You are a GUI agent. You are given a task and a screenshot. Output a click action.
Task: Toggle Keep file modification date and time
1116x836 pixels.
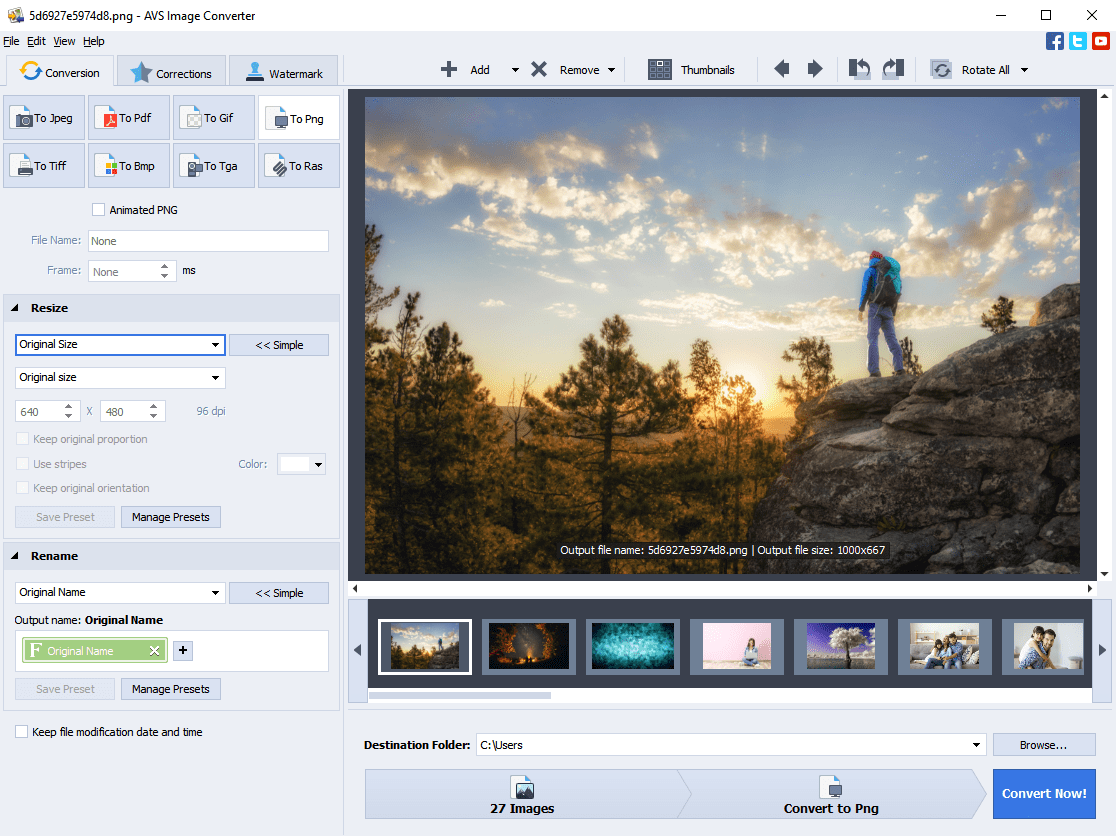coord(22,732)
